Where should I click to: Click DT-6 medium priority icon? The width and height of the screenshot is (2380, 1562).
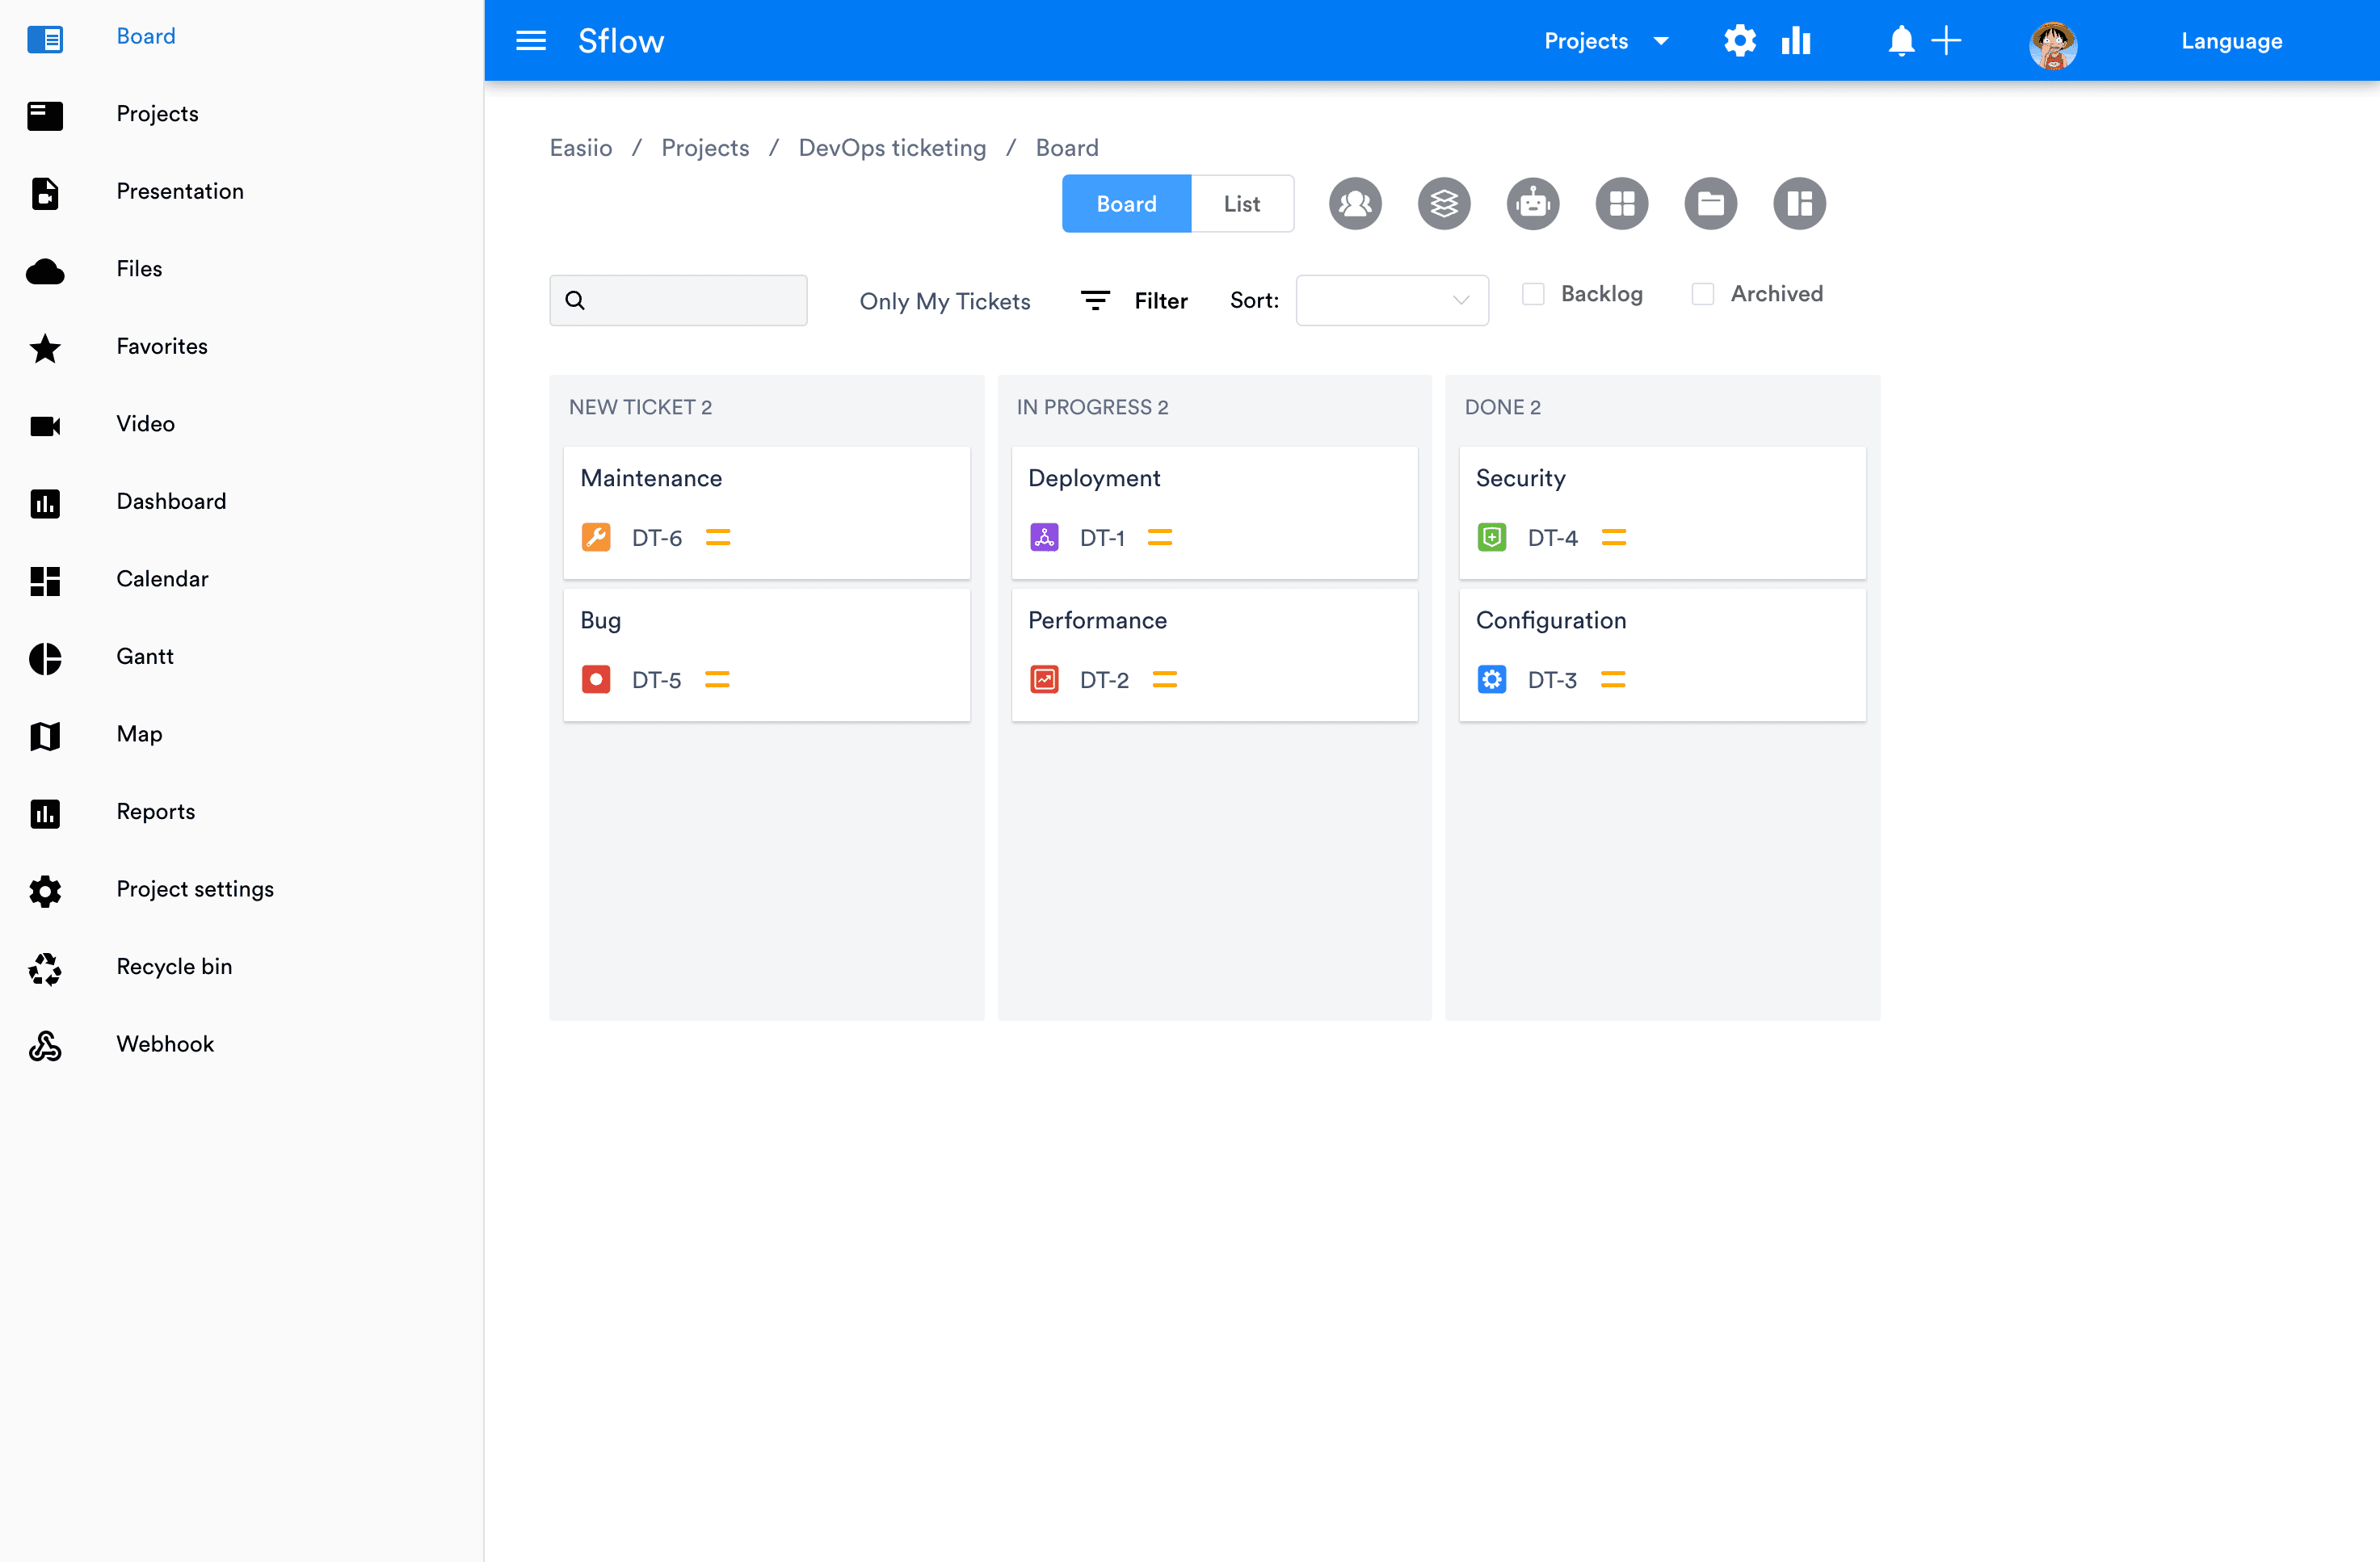pyautogui.click(x=718, y=538)
